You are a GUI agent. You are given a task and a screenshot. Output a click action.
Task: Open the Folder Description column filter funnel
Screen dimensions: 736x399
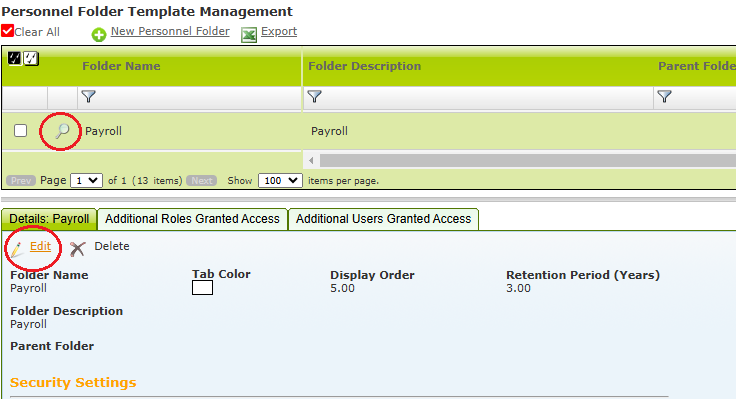[x=314, y=97]
